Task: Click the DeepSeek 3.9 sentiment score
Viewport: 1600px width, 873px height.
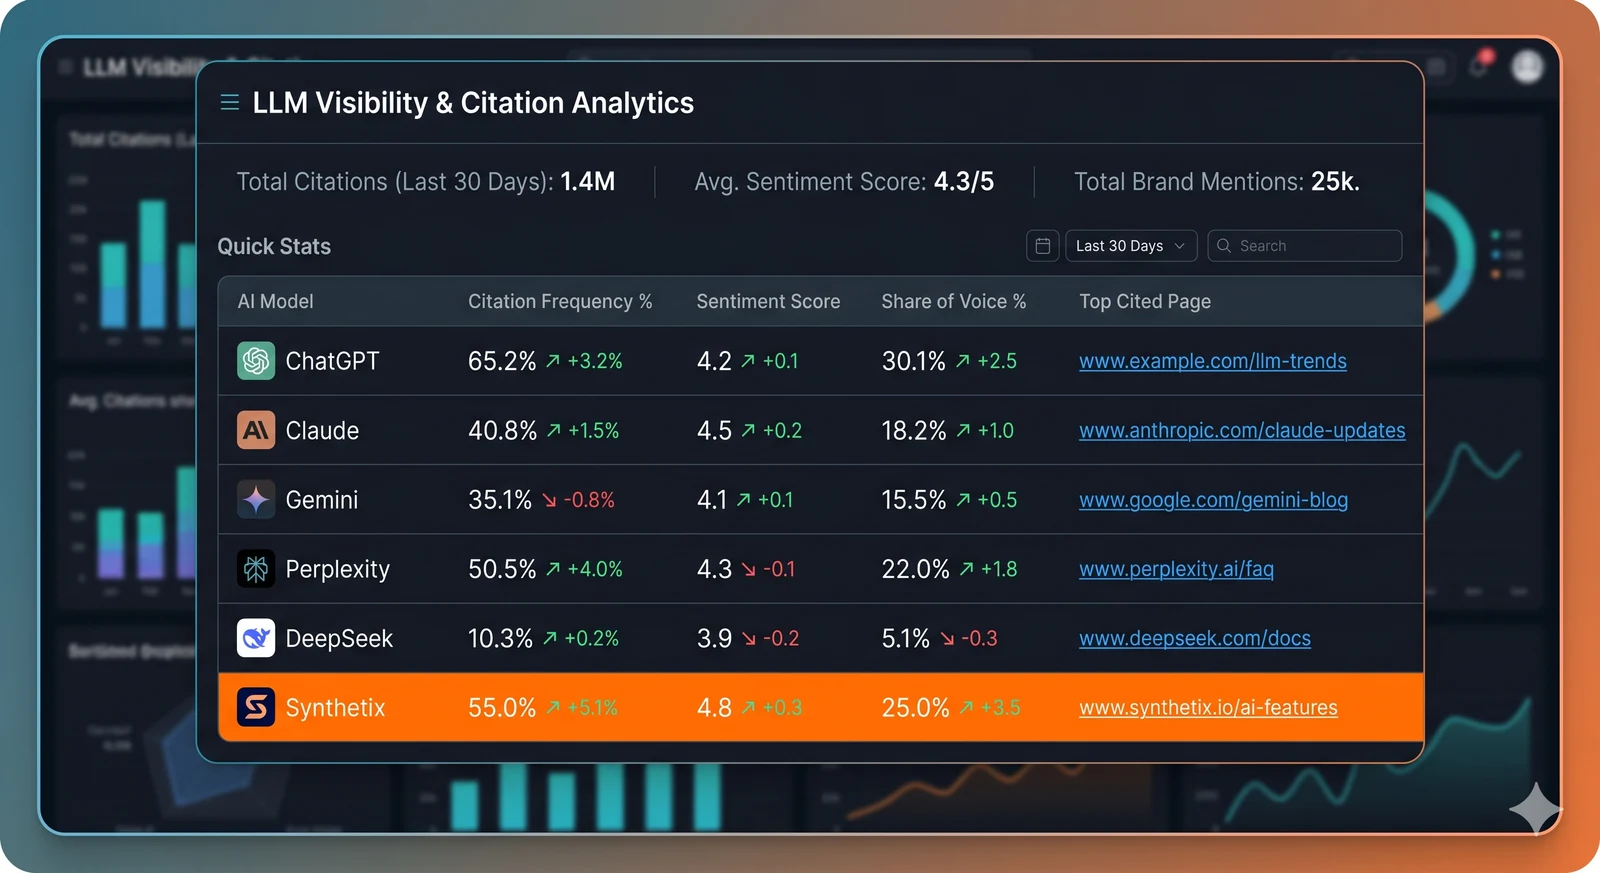Action: point(714,638)
